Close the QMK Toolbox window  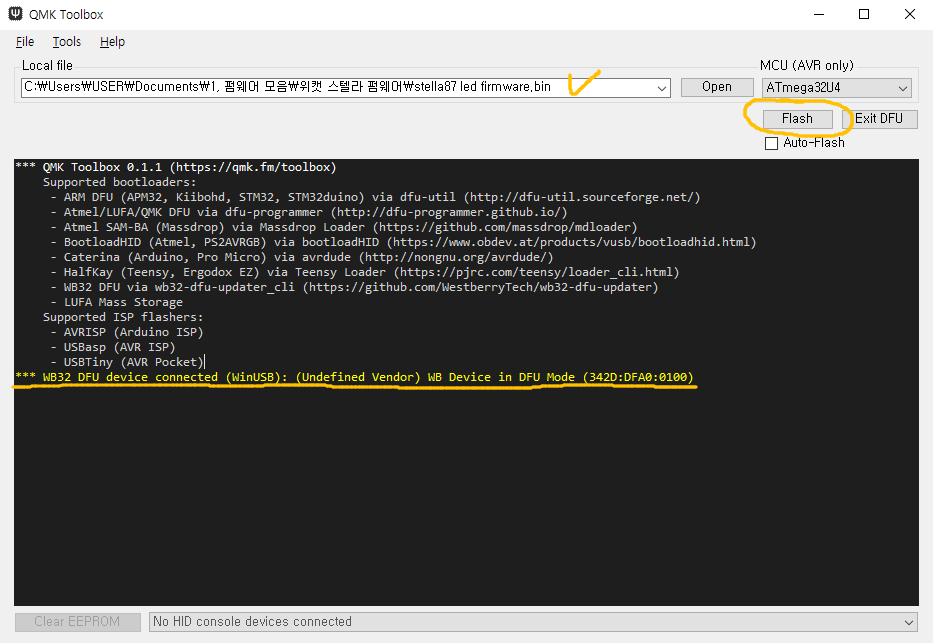[910, 14]
